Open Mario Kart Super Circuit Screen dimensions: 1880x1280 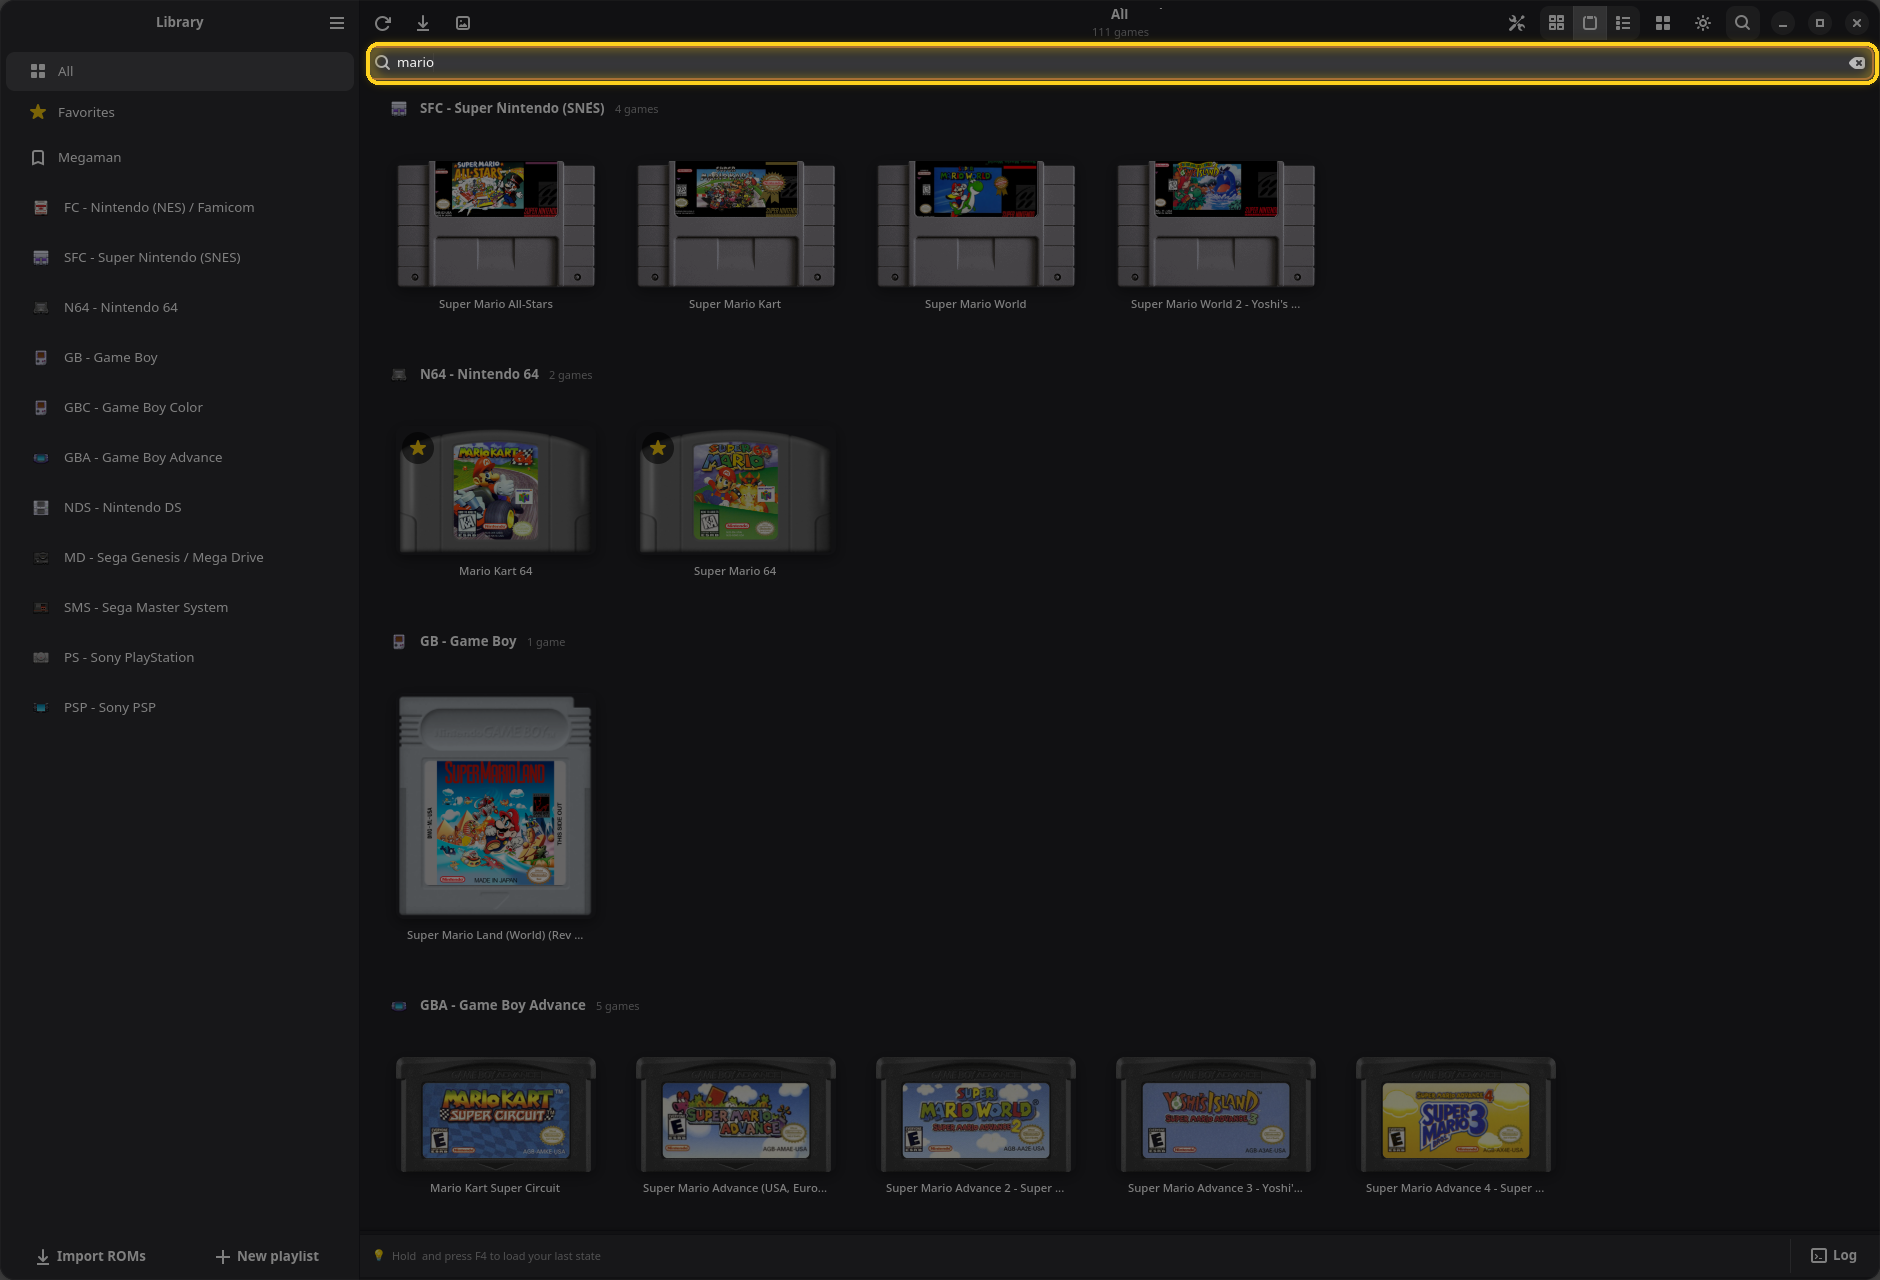496,1114
